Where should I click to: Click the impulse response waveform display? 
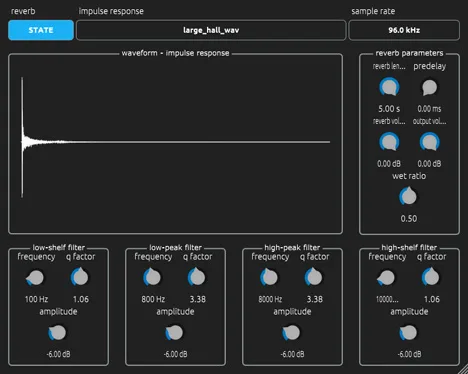click(175, 143)
